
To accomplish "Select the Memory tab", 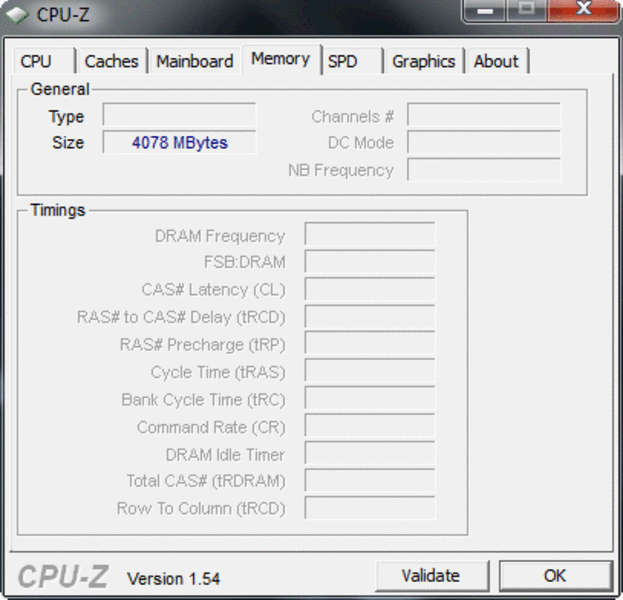I will click(281, 59).
